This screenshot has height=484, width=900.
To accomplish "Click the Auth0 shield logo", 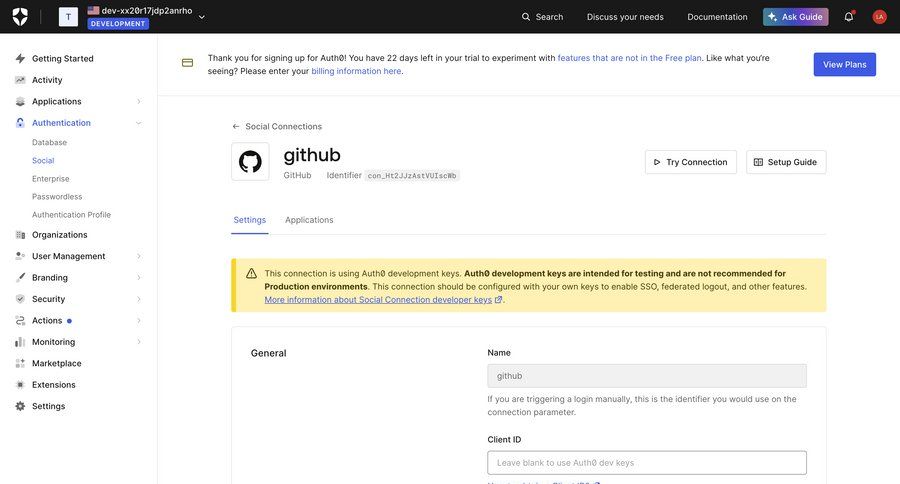I will point(20,17).
